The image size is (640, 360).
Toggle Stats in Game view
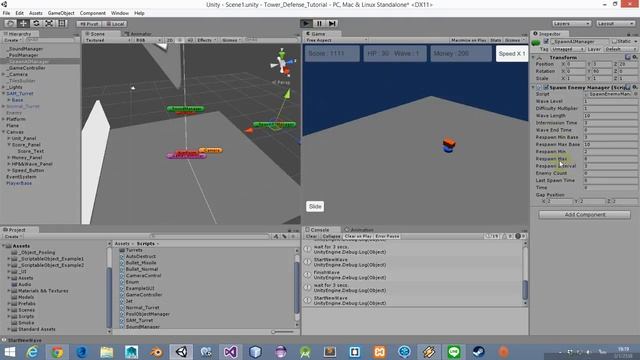(496, 40)
